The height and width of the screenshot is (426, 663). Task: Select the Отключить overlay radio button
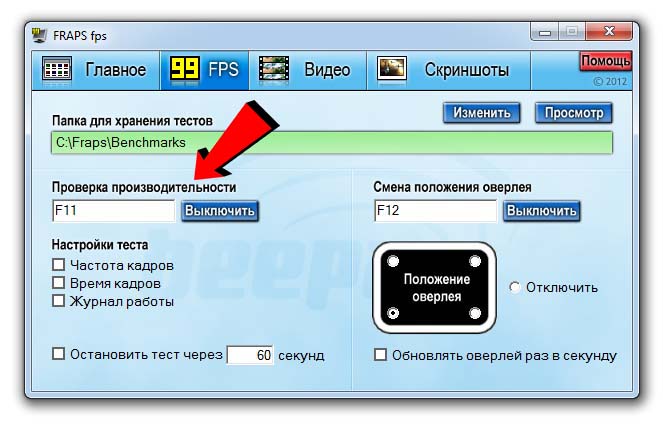click(x=515, y=287)
